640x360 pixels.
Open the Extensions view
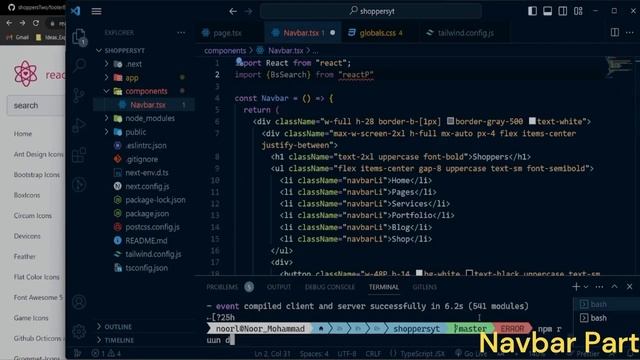(x=79, y=155)
